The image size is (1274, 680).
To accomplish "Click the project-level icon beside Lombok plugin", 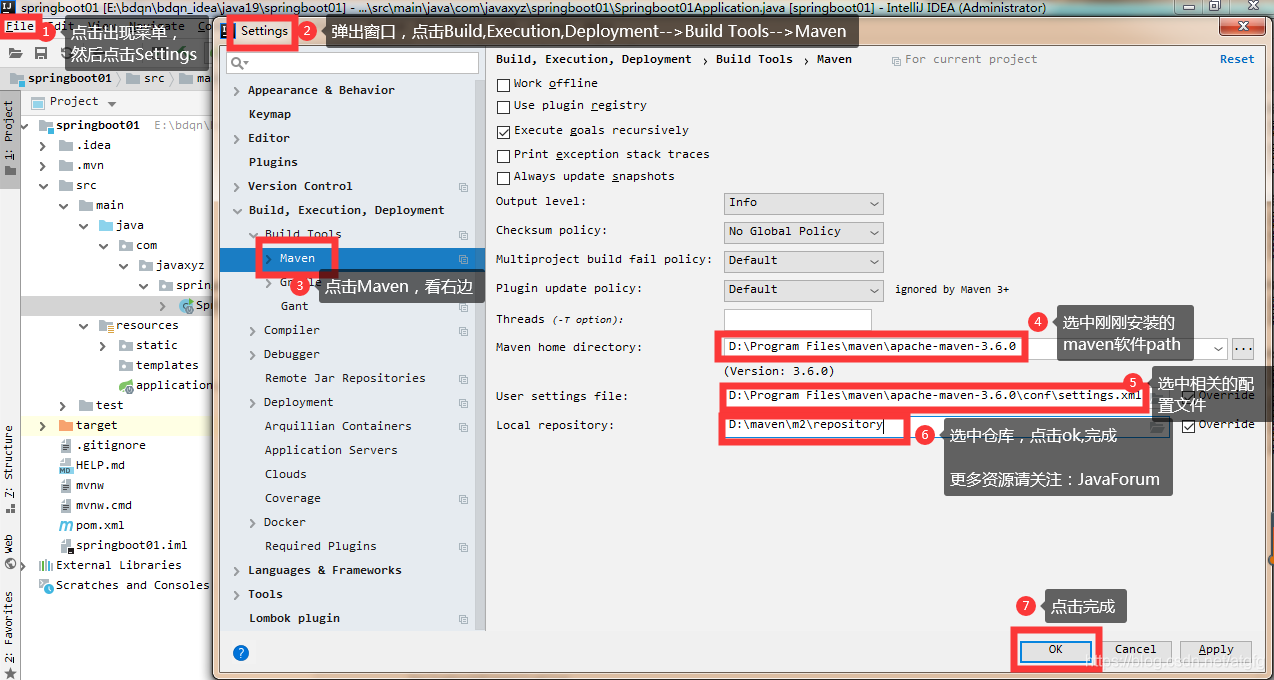I will [463, 619].
